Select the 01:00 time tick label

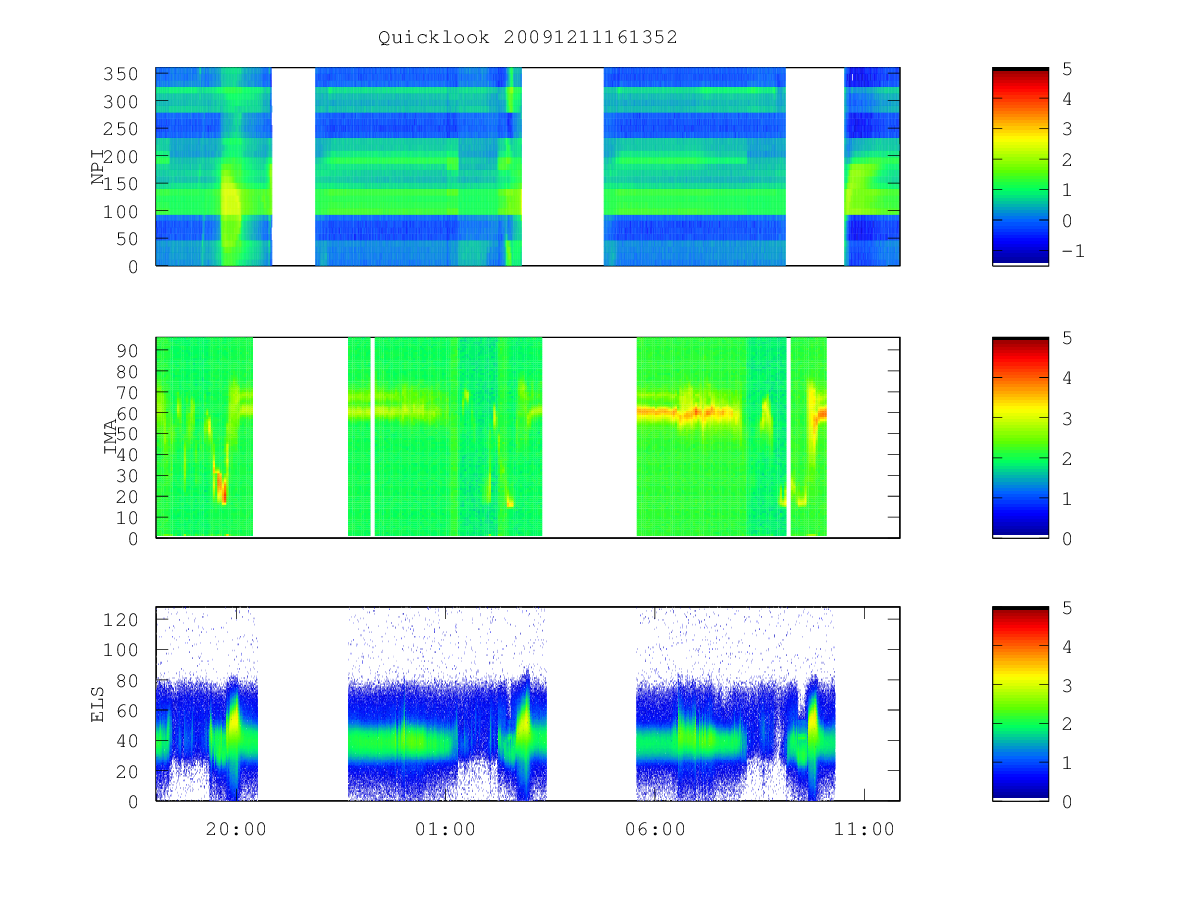click(446, 829)
